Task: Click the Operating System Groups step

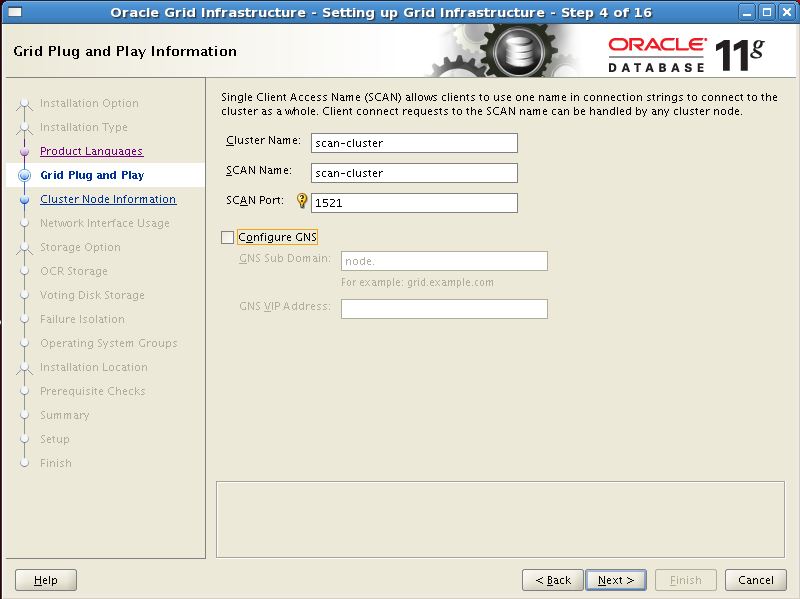Action: (x=109, y=343)
